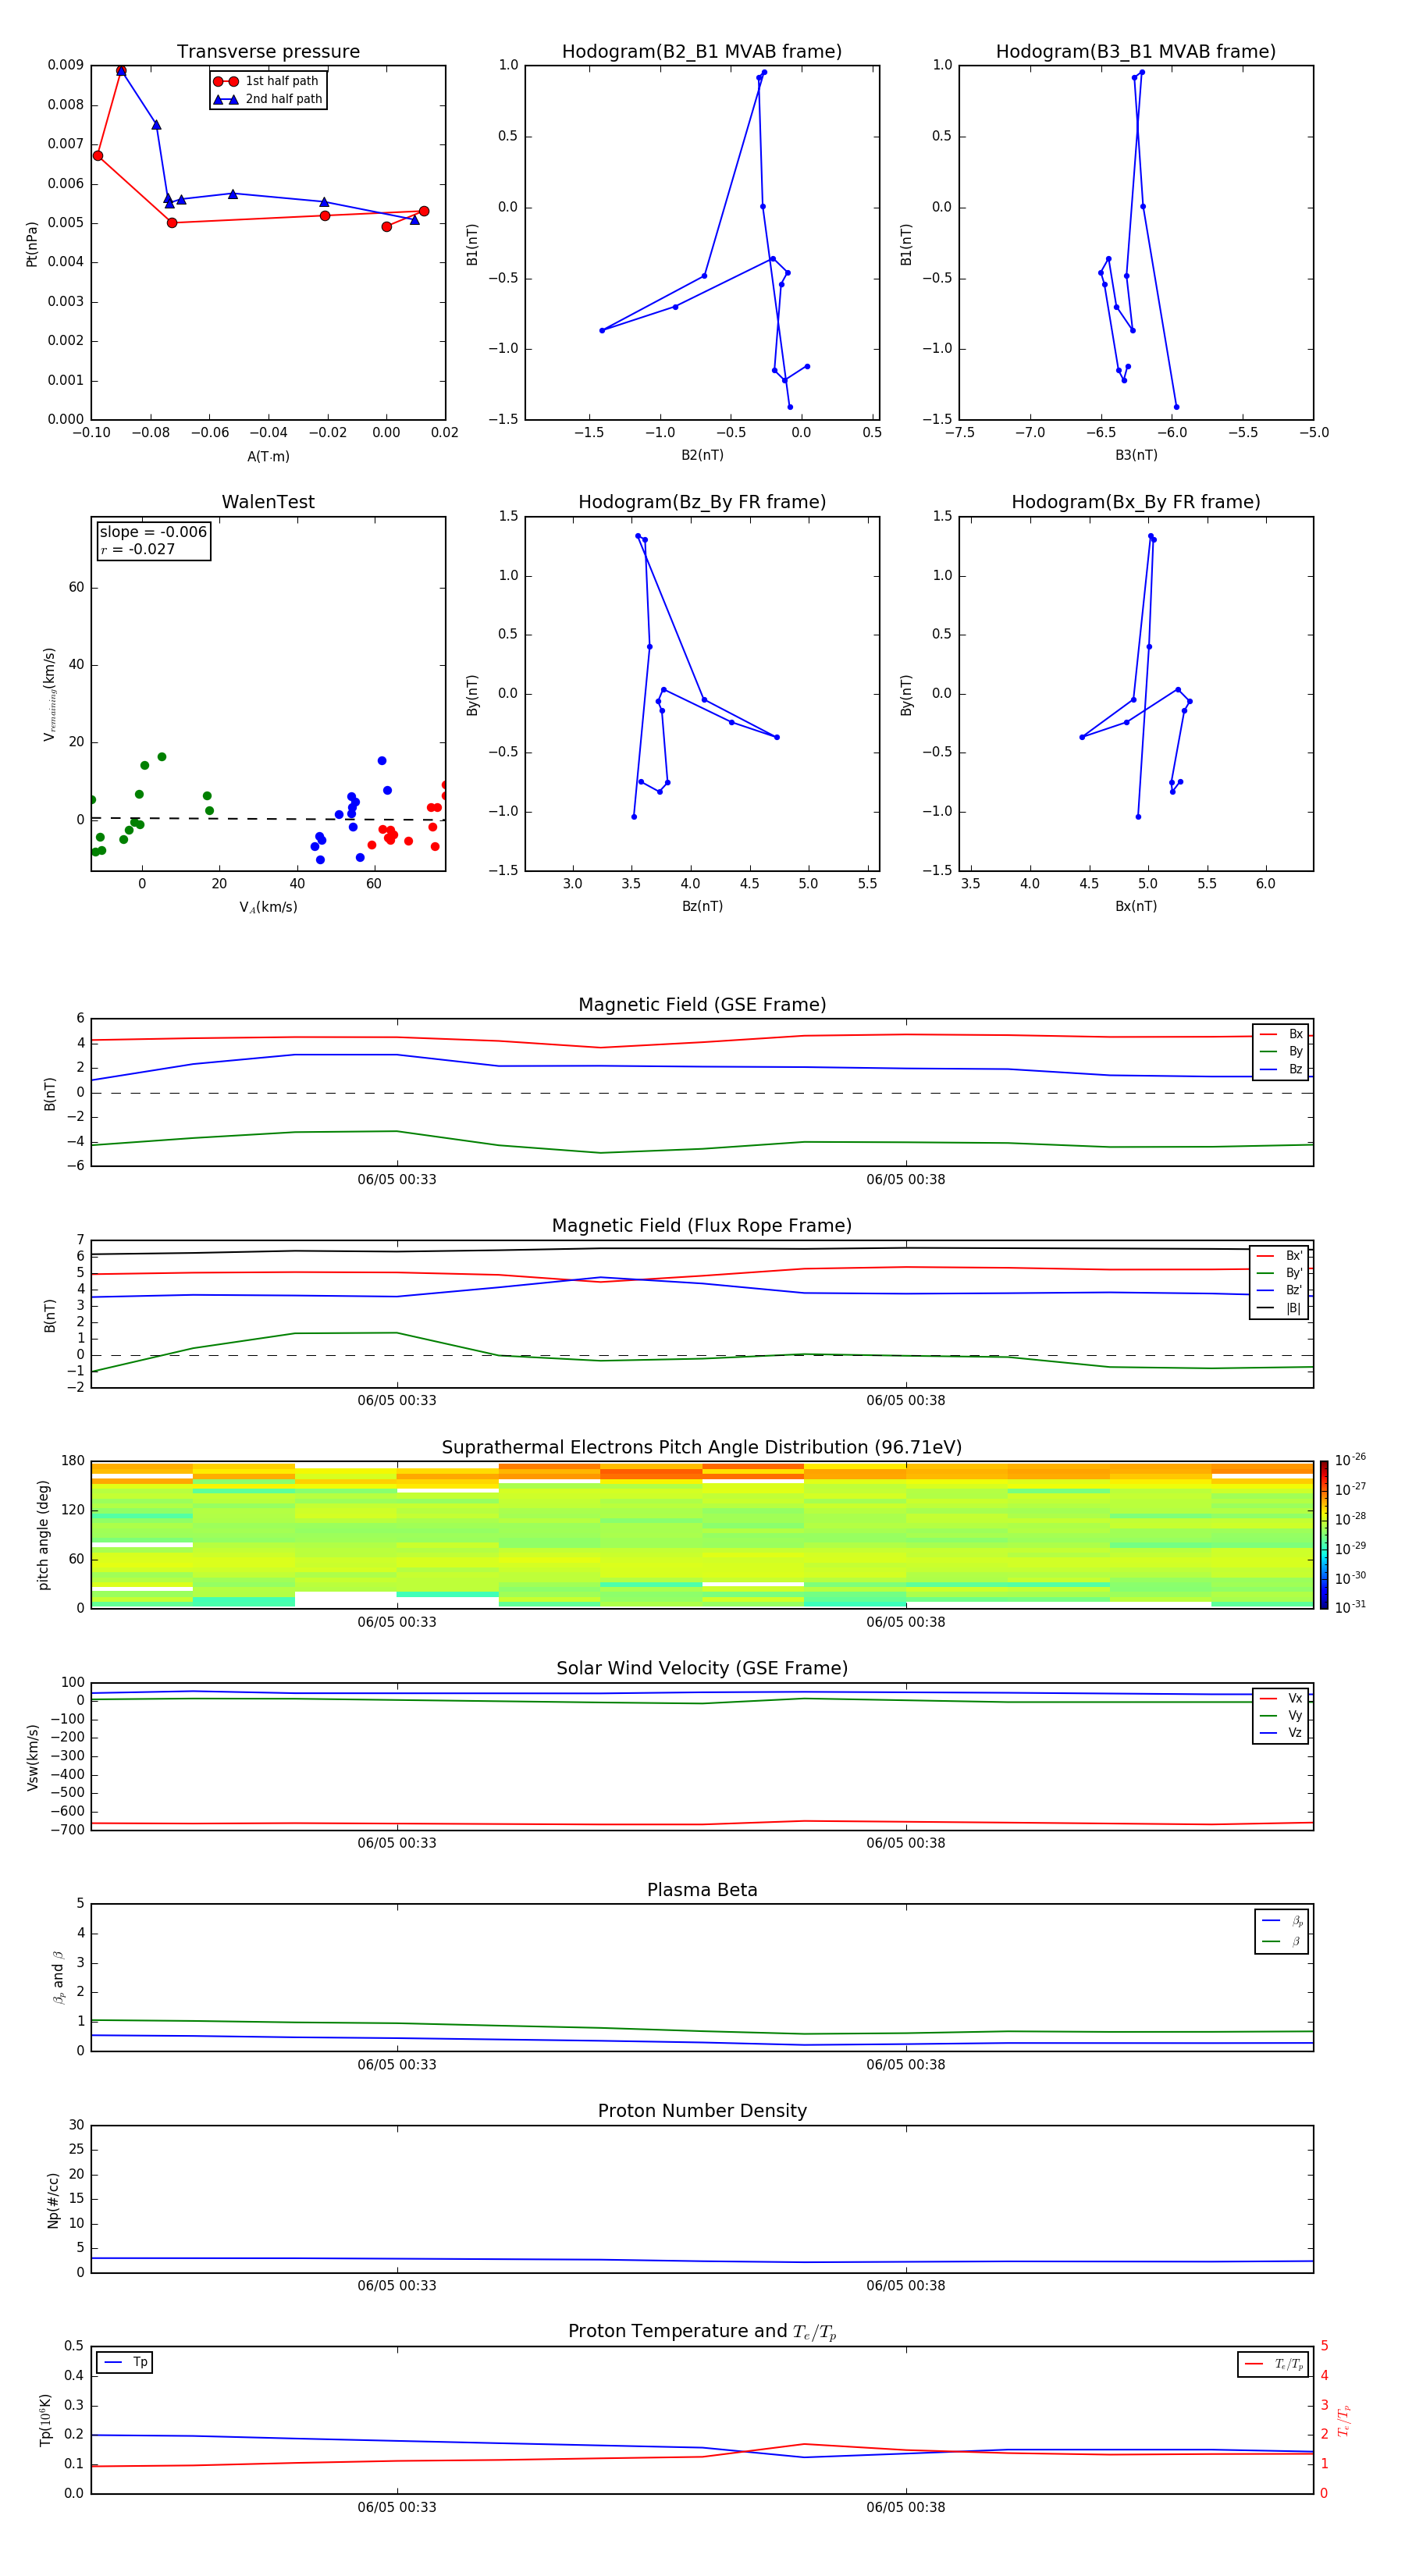Click the "Bx(nT)" x-axis label
Viewport: 1405px width, 2576px height.
click(1136, 906)
